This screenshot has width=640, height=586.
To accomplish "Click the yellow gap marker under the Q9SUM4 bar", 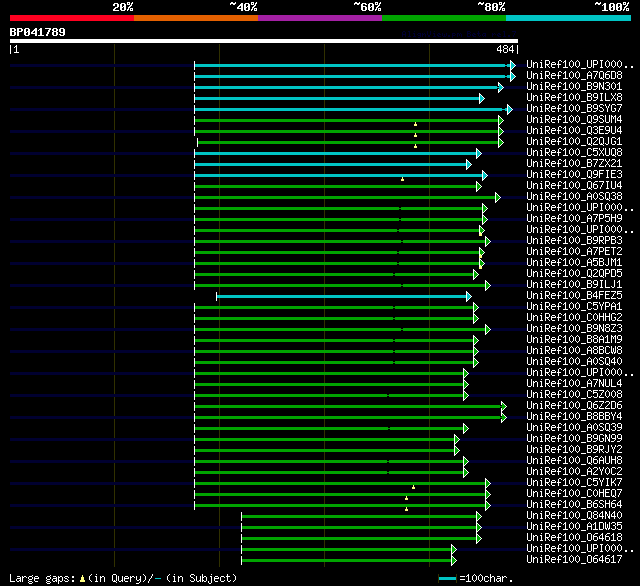I will point(416,124).
